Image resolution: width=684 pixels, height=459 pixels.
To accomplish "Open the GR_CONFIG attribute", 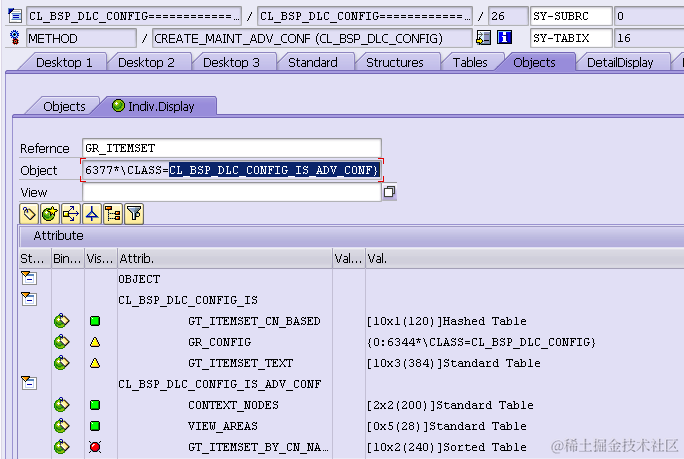I will [219, 342].
